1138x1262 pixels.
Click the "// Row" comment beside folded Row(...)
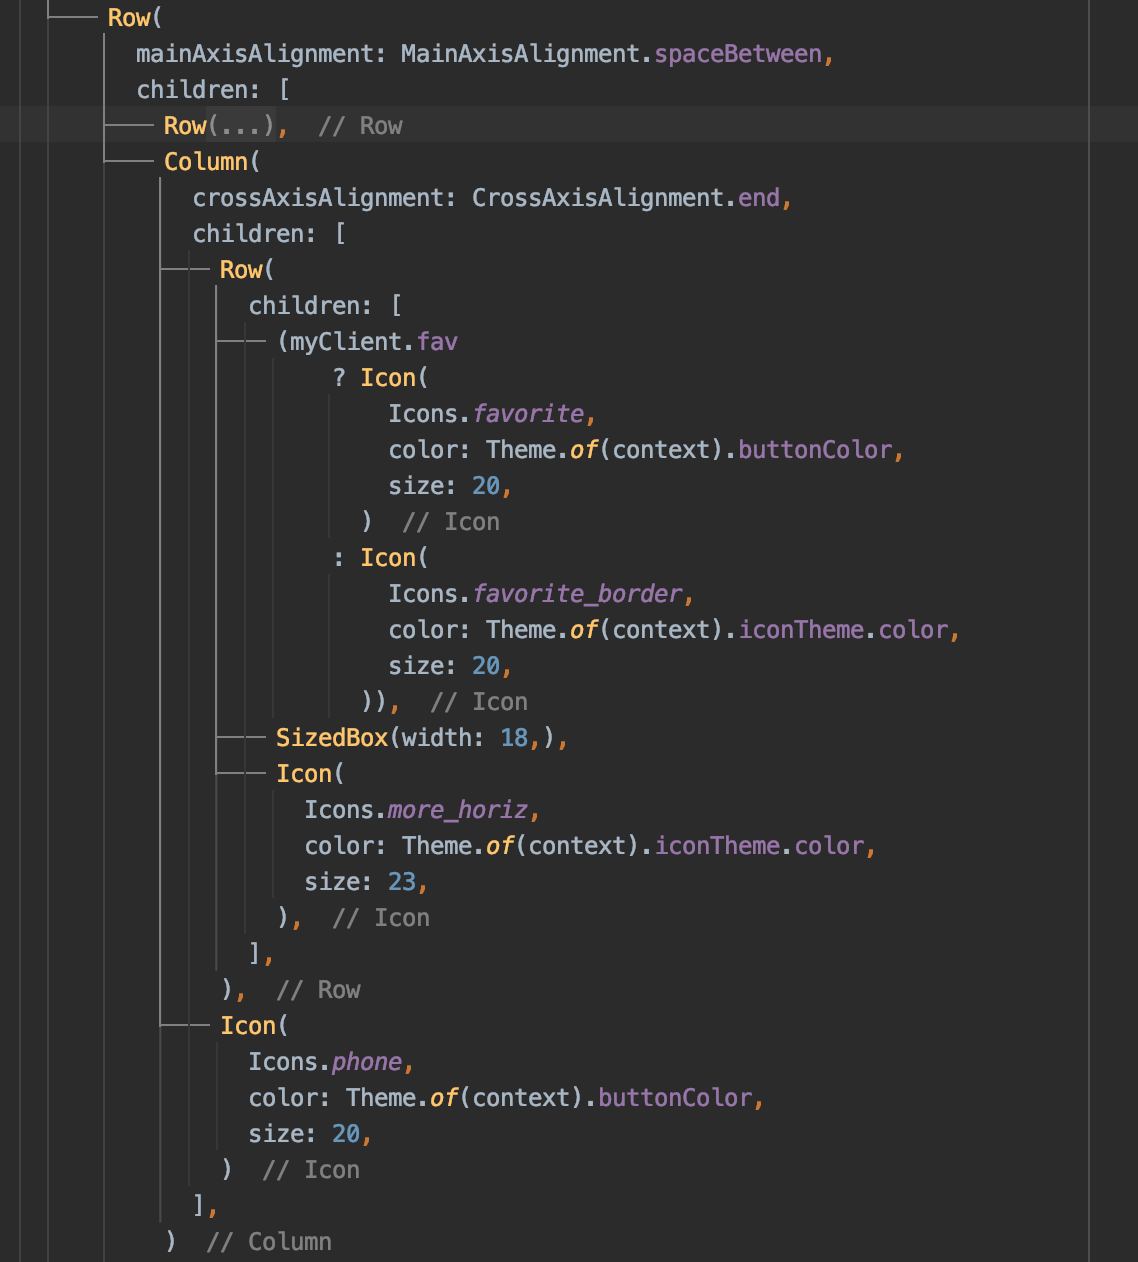pyautogui.click(x=360, y=126)
